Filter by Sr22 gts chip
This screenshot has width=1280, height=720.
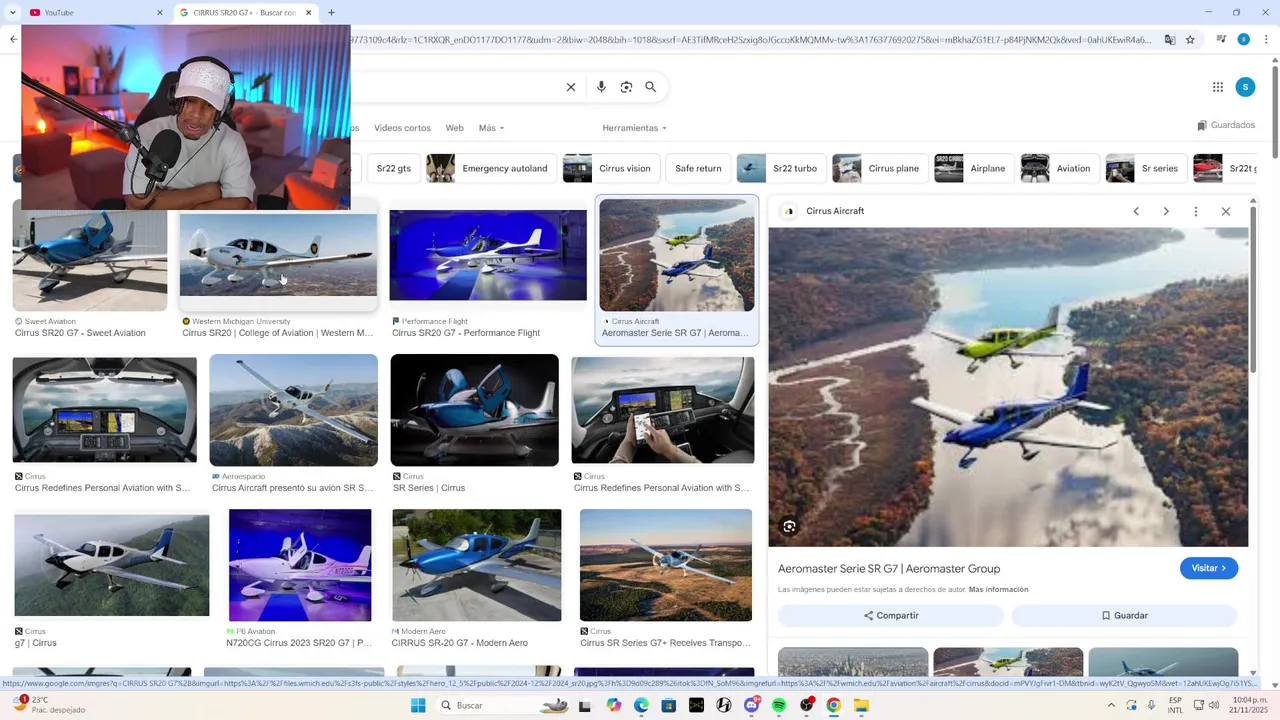click(x=394, y=168)
